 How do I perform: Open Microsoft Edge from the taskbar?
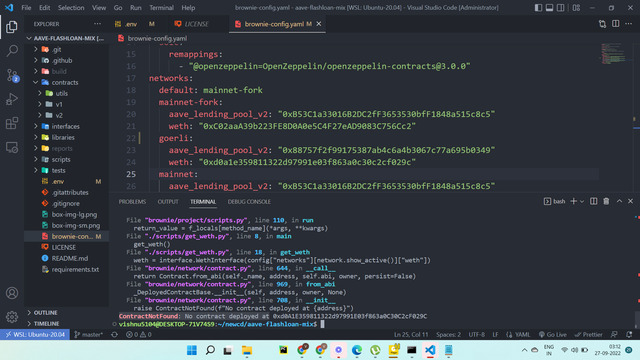click(x=357, y=350)
